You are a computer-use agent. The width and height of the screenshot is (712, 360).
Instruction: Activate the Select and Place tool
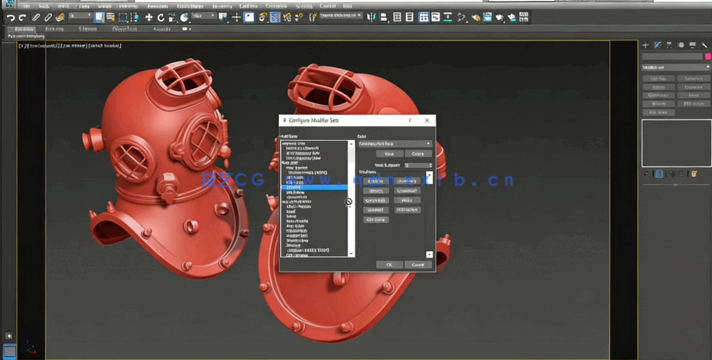(184, 18)
